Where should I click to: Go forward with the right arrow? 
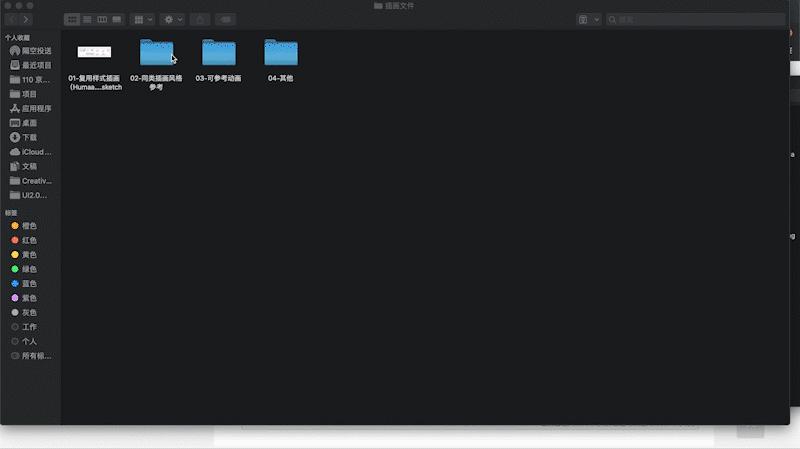[x=27, y=19]
